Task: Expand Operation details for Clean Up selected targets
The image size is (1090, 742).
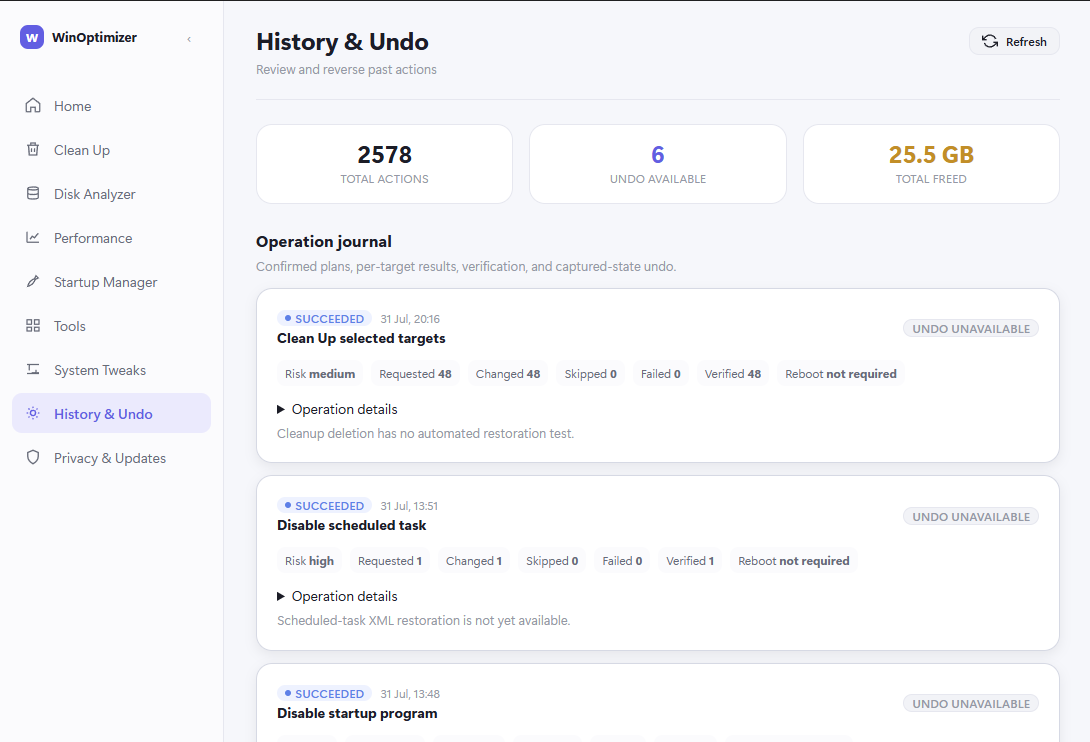Action: 337,409
